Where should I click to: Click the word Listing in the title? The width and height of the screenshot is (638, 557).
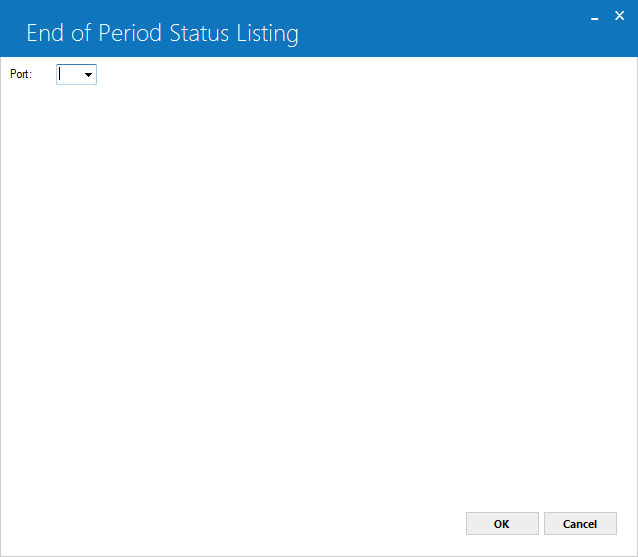point(267,34)
